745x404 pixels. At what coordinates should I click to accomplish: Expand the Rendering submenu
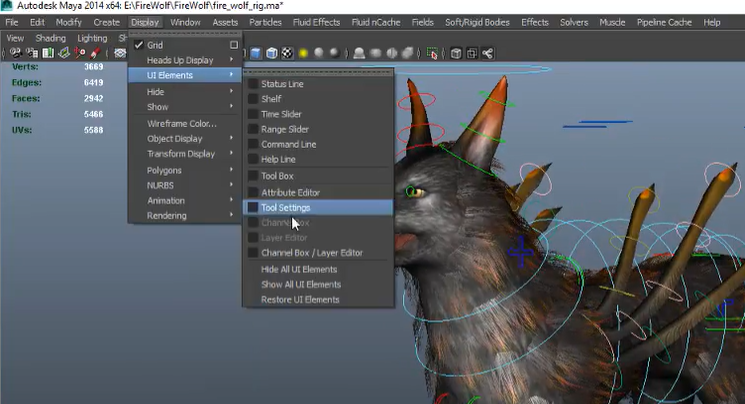[x=185, y=216]
